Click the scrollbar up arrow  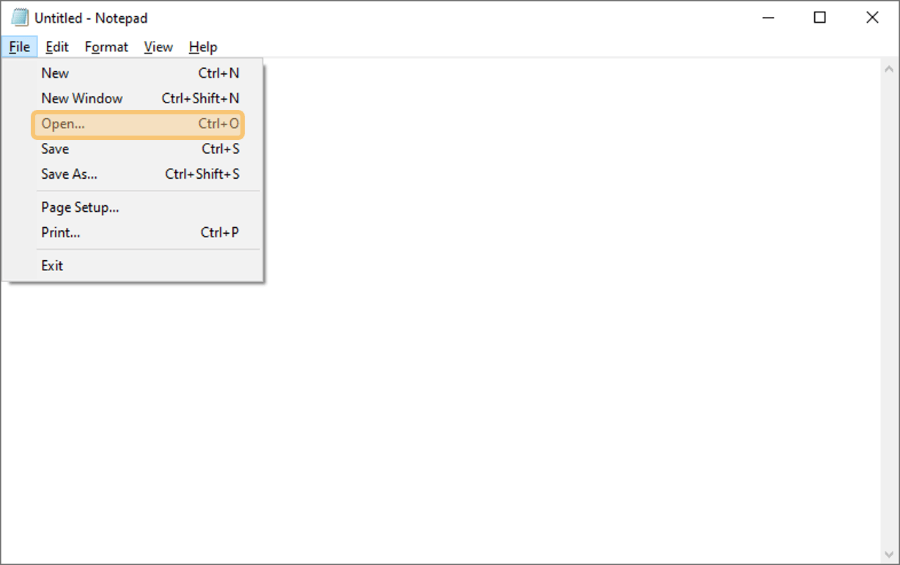889,69
